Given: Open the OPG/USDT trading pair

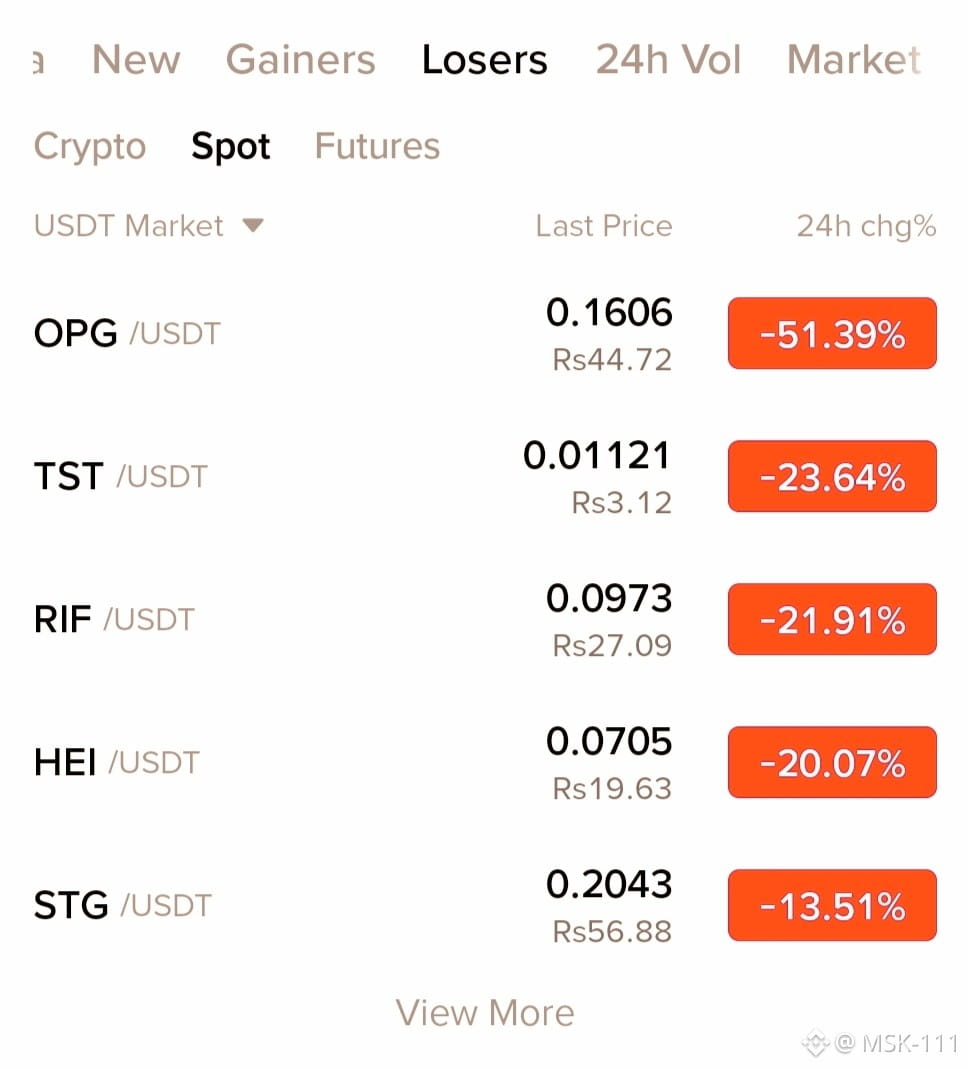Looking at the screenshot, I should pyautogui.click(x=485, y=333).
